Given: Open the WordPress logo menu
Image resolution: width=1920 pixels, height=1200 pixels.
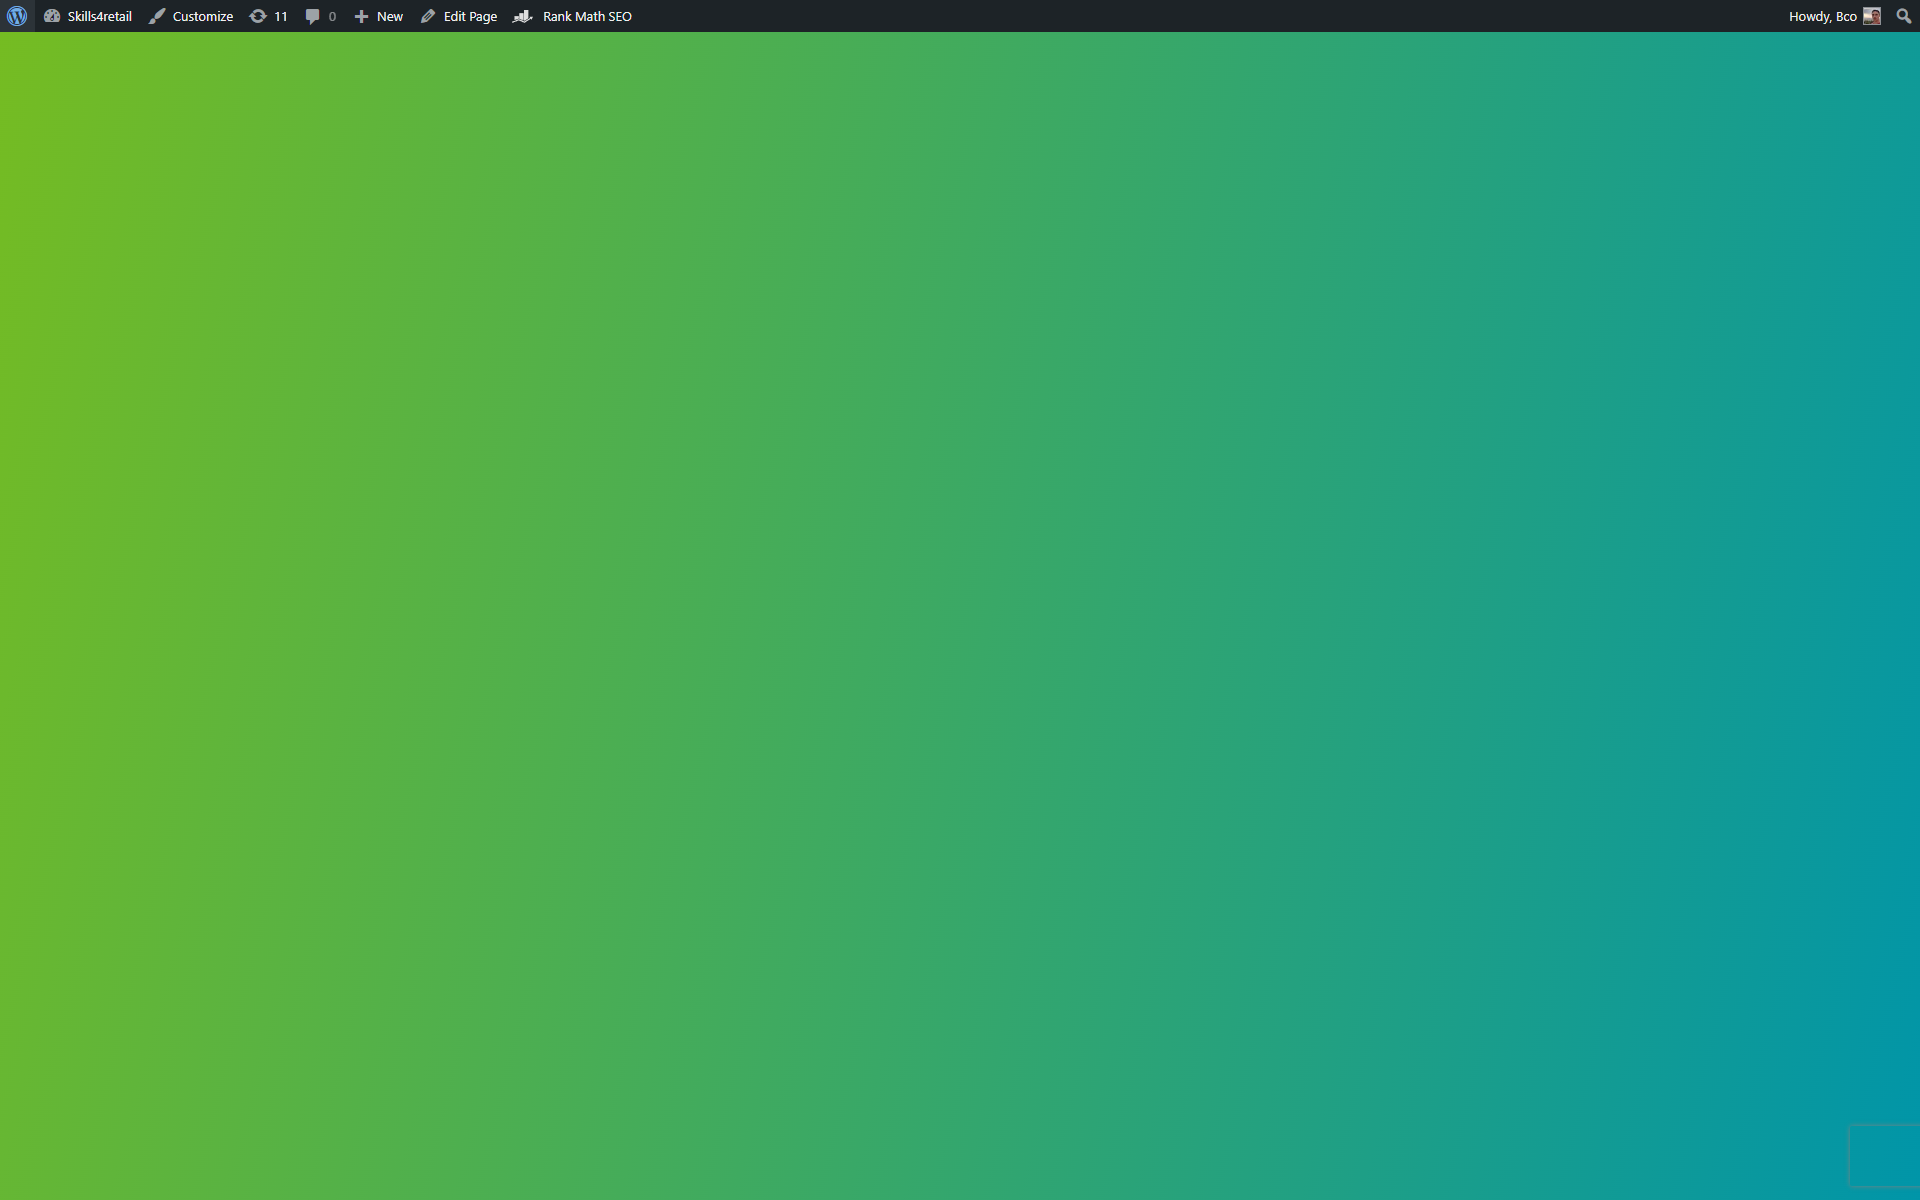Looking at the screenshot, I should click(17, 16).
